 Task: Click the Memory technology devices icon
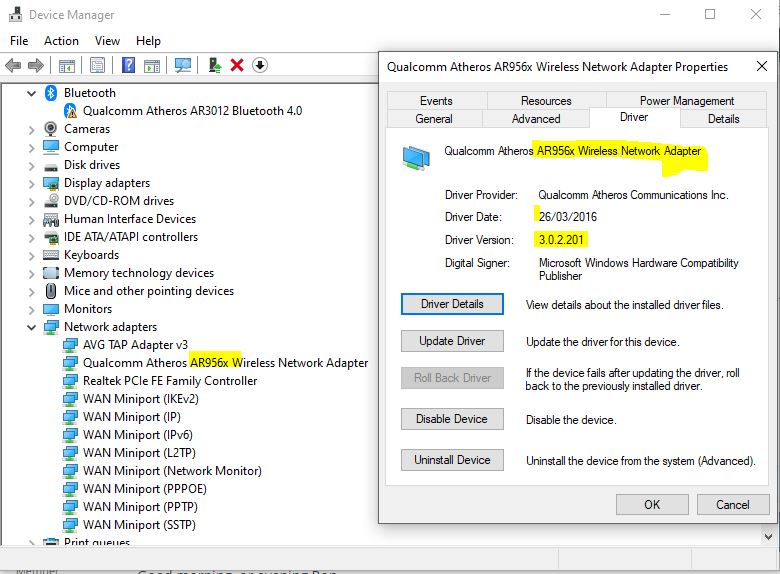pyautogui.click(x=51, y=273)
